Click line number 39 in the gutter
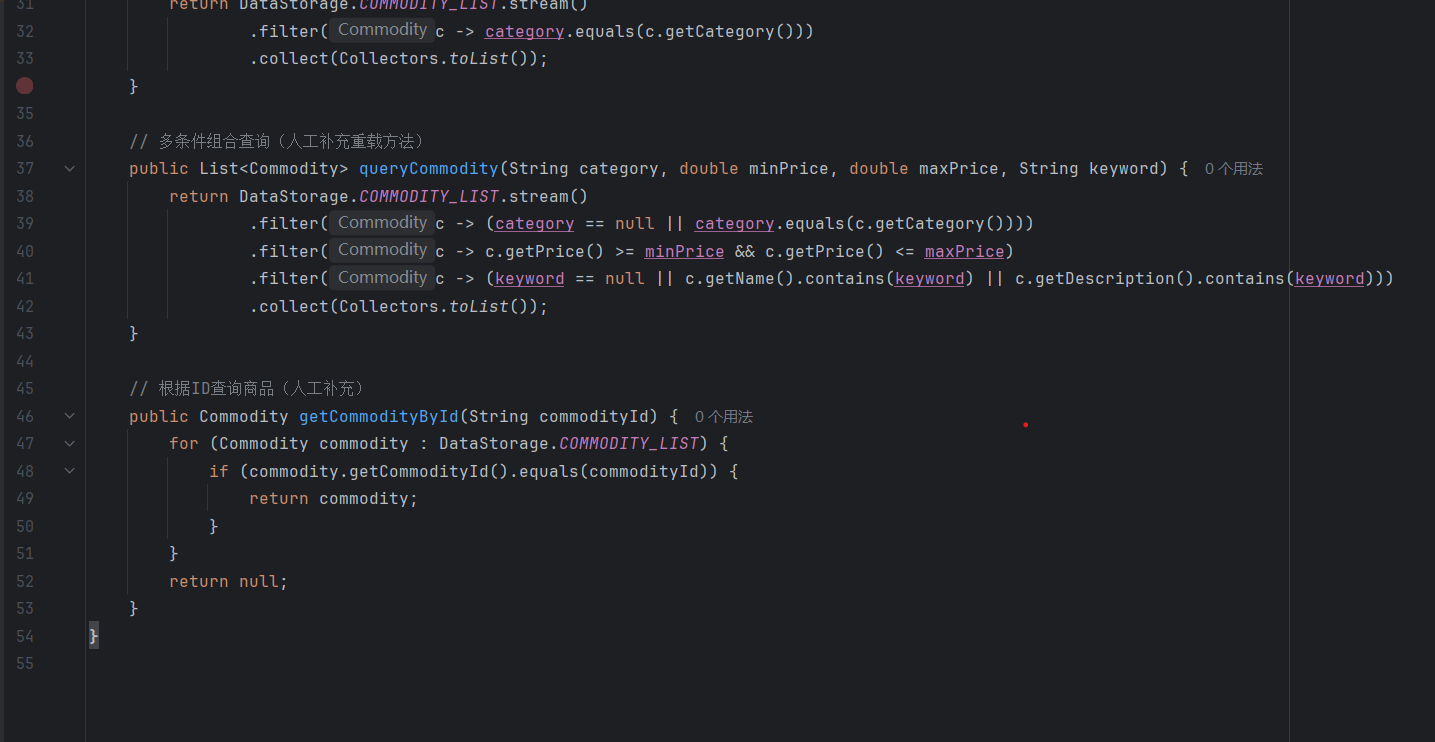 point(25,223)
